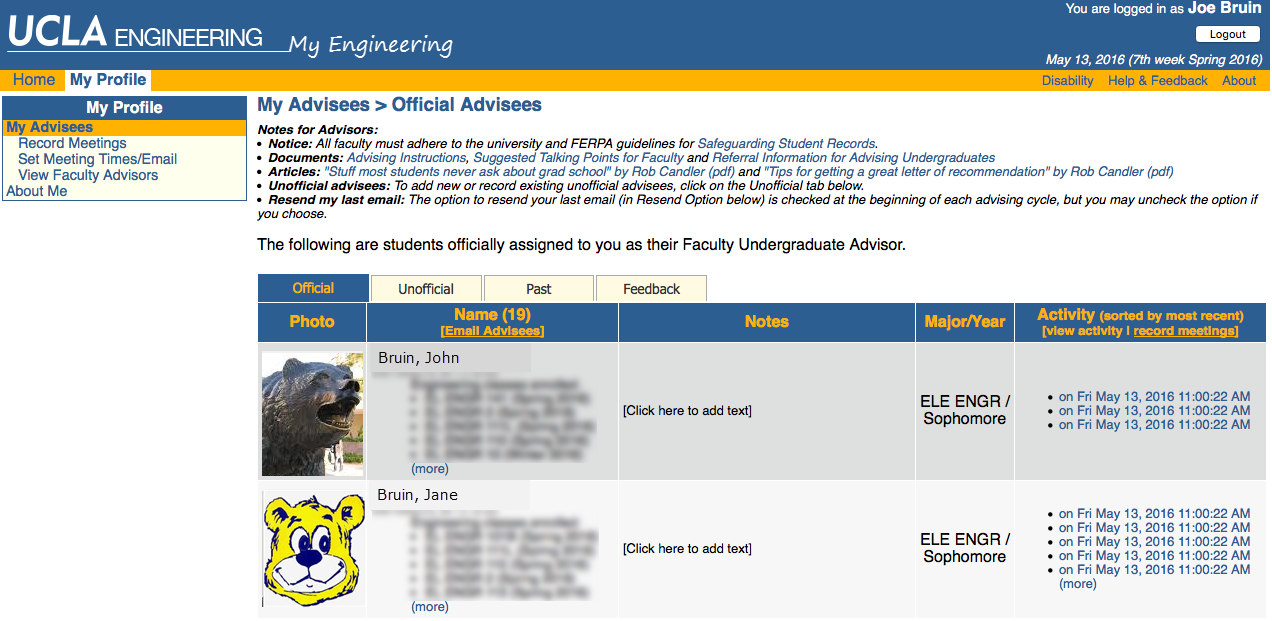The width and height of the screenshot is (1272, 621).
Task: Switch to the Past tab
Action: 539,289
